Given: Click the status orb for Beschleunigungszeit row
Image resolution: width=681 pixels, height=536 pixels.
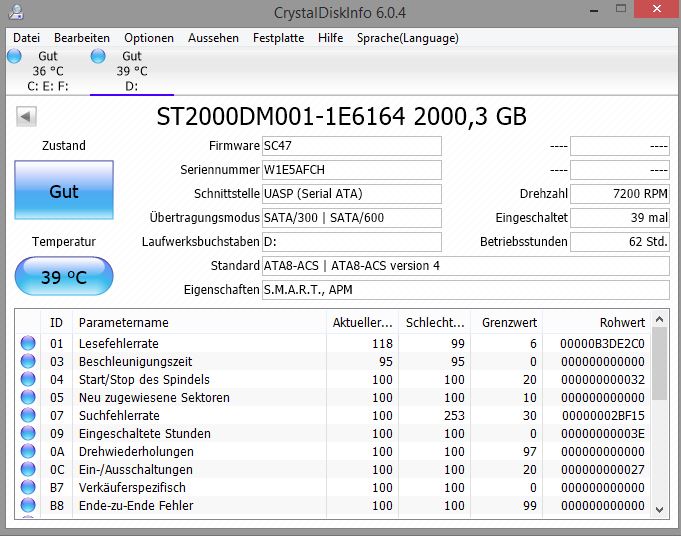Looking at the screenshot, I should pyautogui.click(x=28, y=361).
